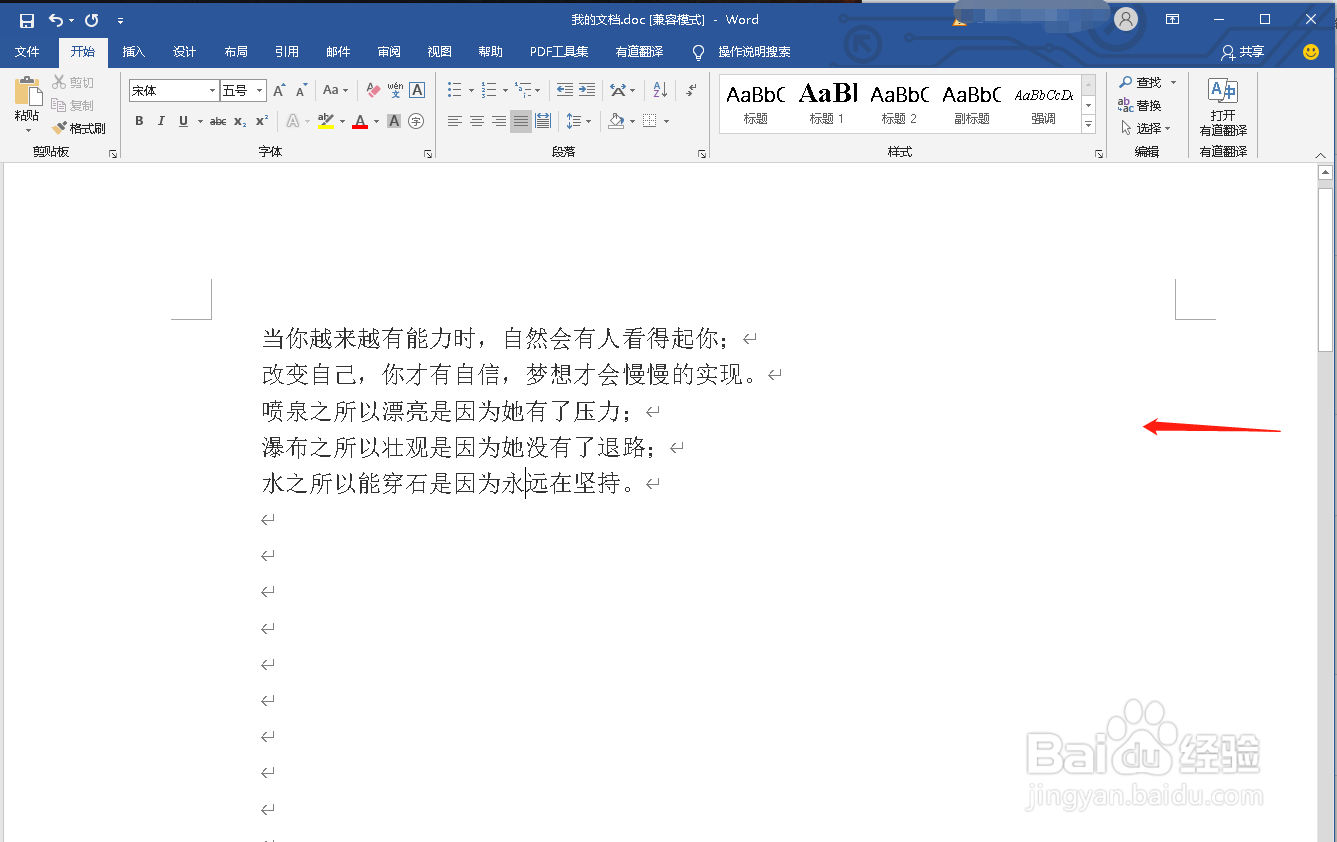The image size is (1337, 842).
Task: Click the clear formatting eraser icon
Action: 373,90
